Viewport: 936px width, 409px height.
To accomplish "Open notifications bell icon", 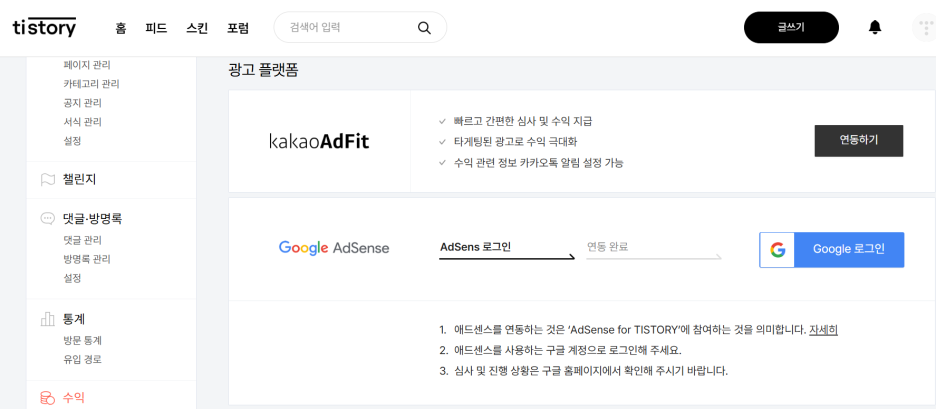I will (875, 27).
